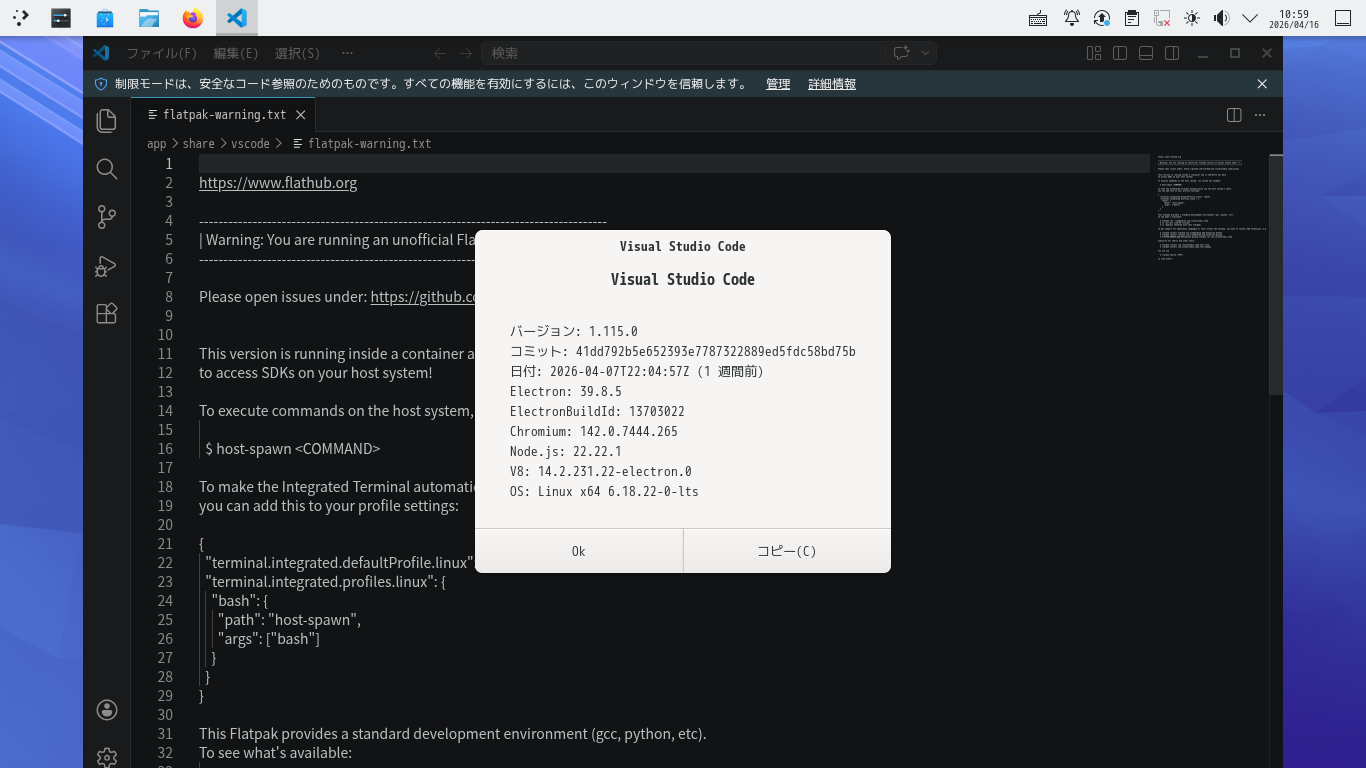This screenshot has width=1366, height=768.
Task: Open the Accounts menu in activity bar
Action: pos(107,710)
